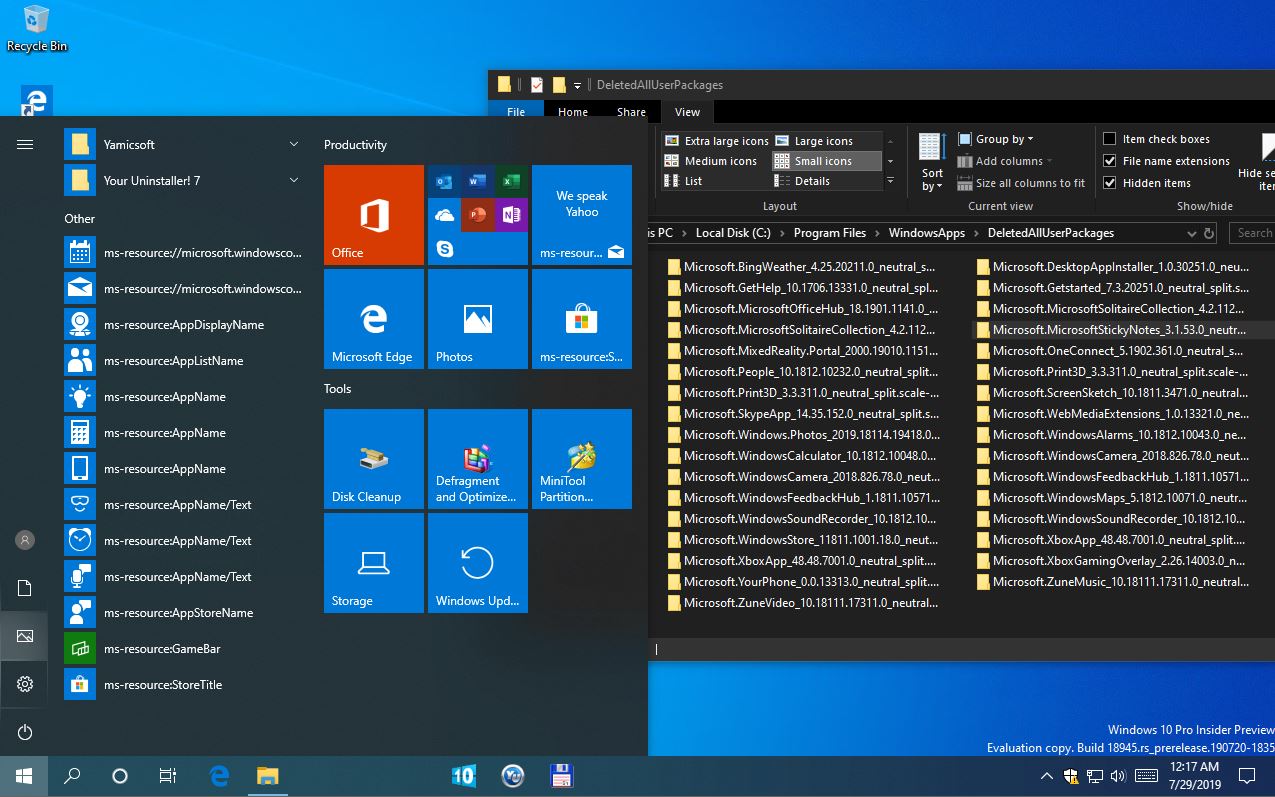The image size is (1275, 797).
Task: Click Program Files in the address breadcrumb
Action: coord(829,233)
